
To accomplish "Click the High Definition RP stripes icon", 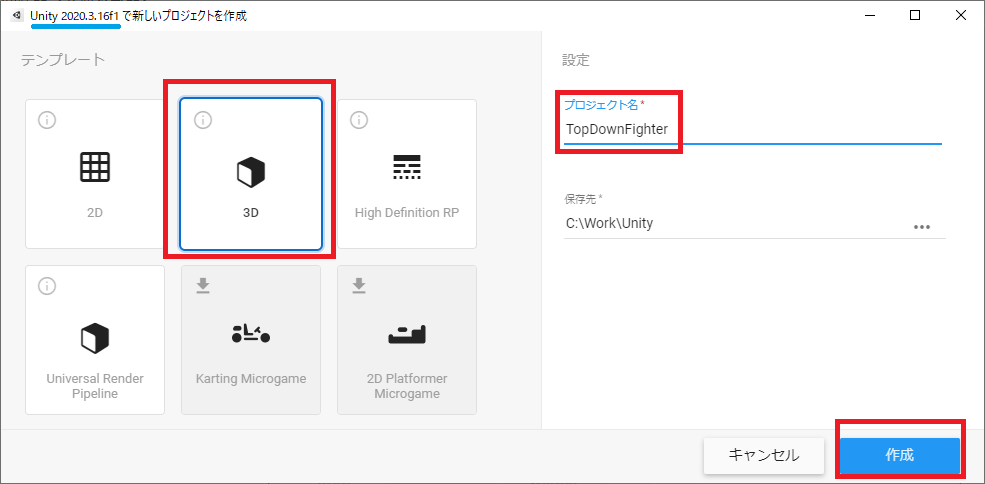I will pyautogui.click(x=406, y=167).
